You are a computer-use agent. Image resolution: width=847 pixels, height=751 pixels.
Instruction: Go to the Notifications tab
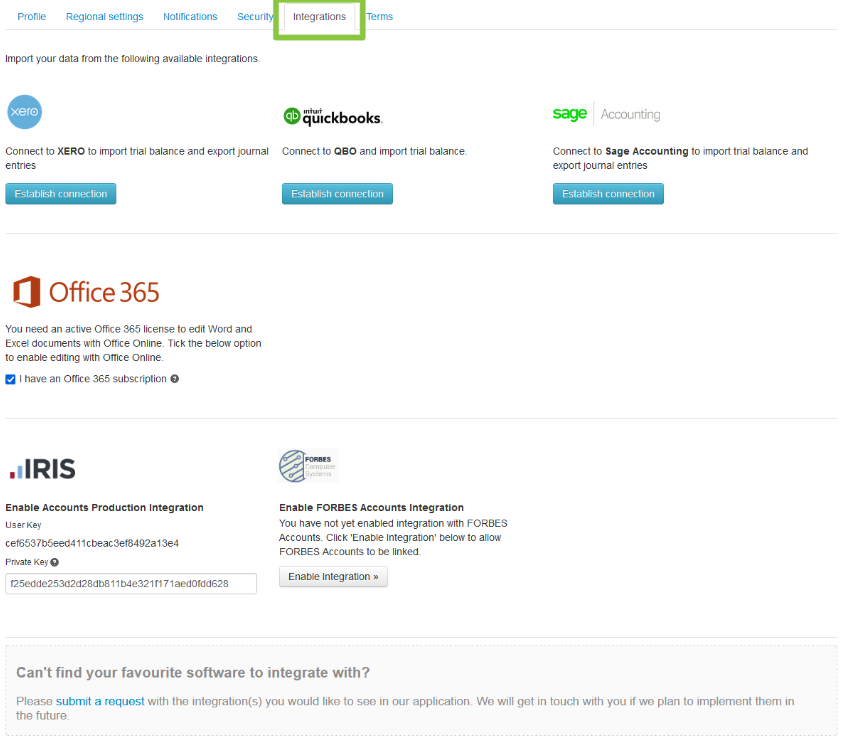click(190, 17)
